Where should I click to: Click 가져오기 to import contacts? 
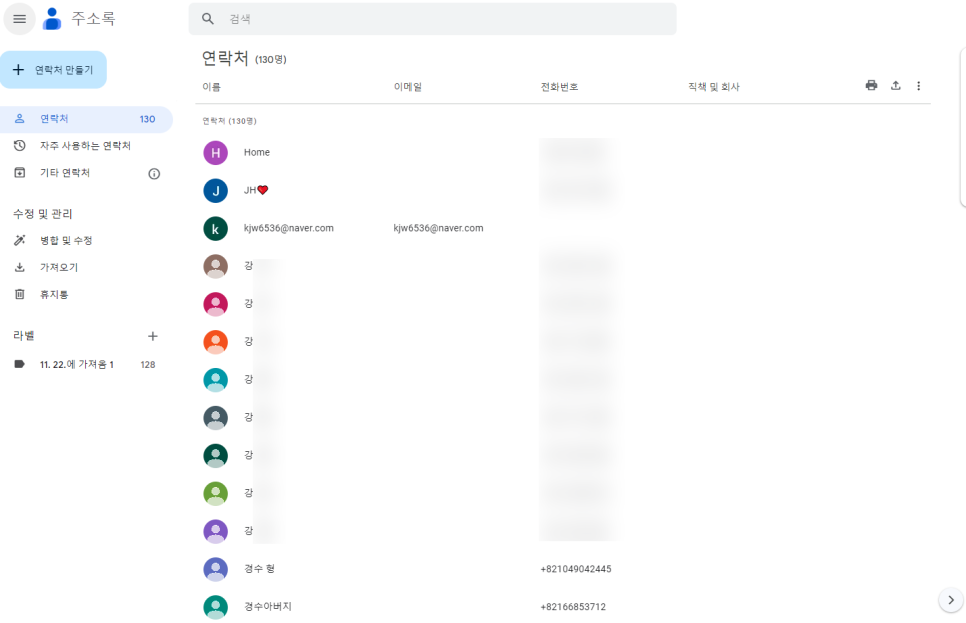pyautogui.click(x=59, y=267)
